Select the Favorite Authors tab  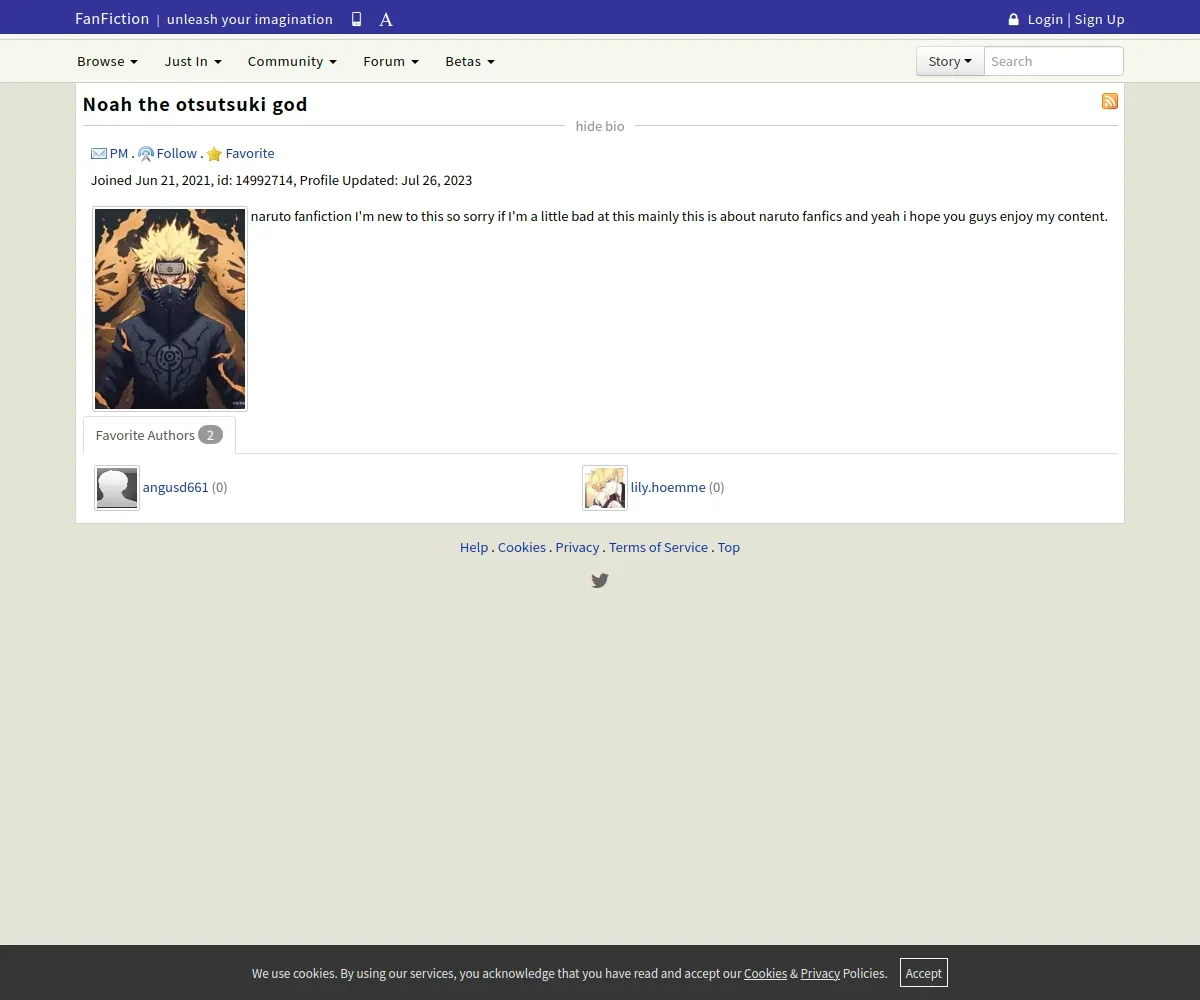click(x=159, y=435)
